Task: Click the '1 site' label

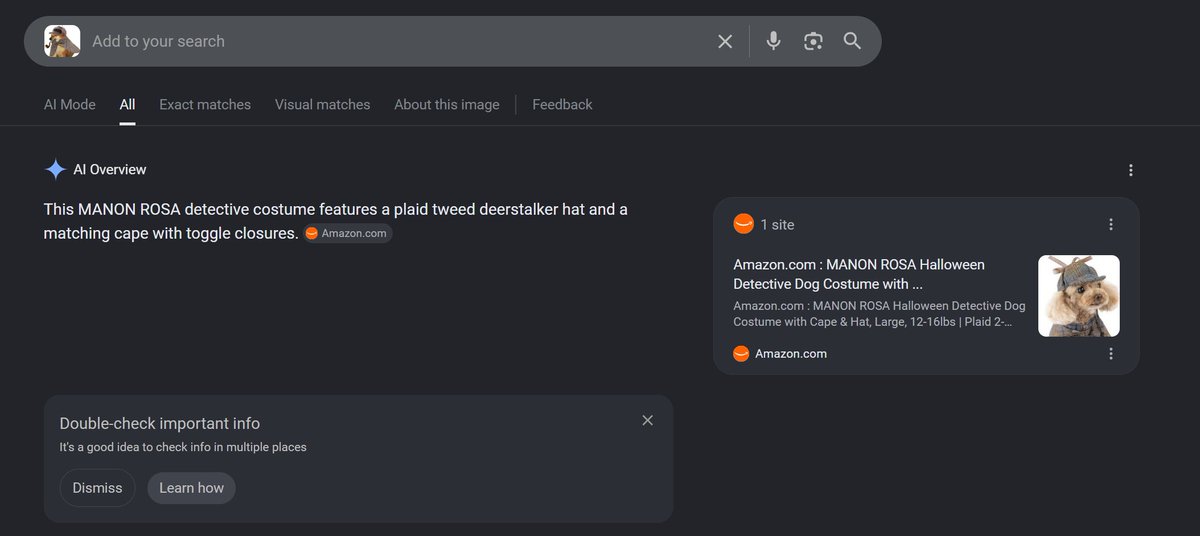Action: point(777,225)
